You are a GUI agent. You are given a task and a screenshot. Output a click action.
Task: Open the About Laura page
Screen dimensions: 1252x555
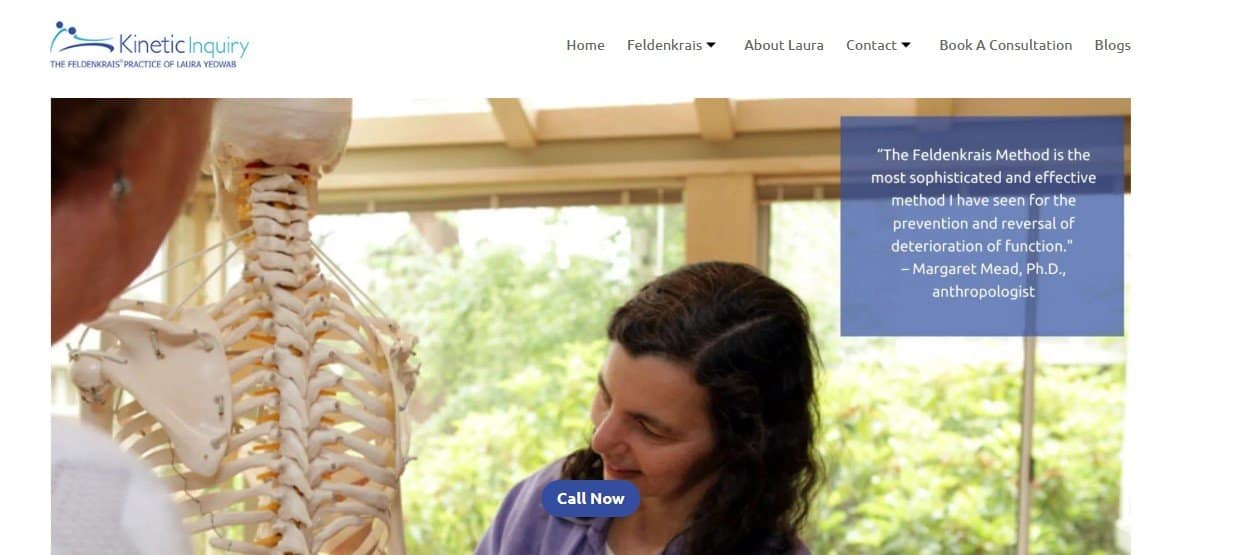pyautogui.click(x=784, y=45)
